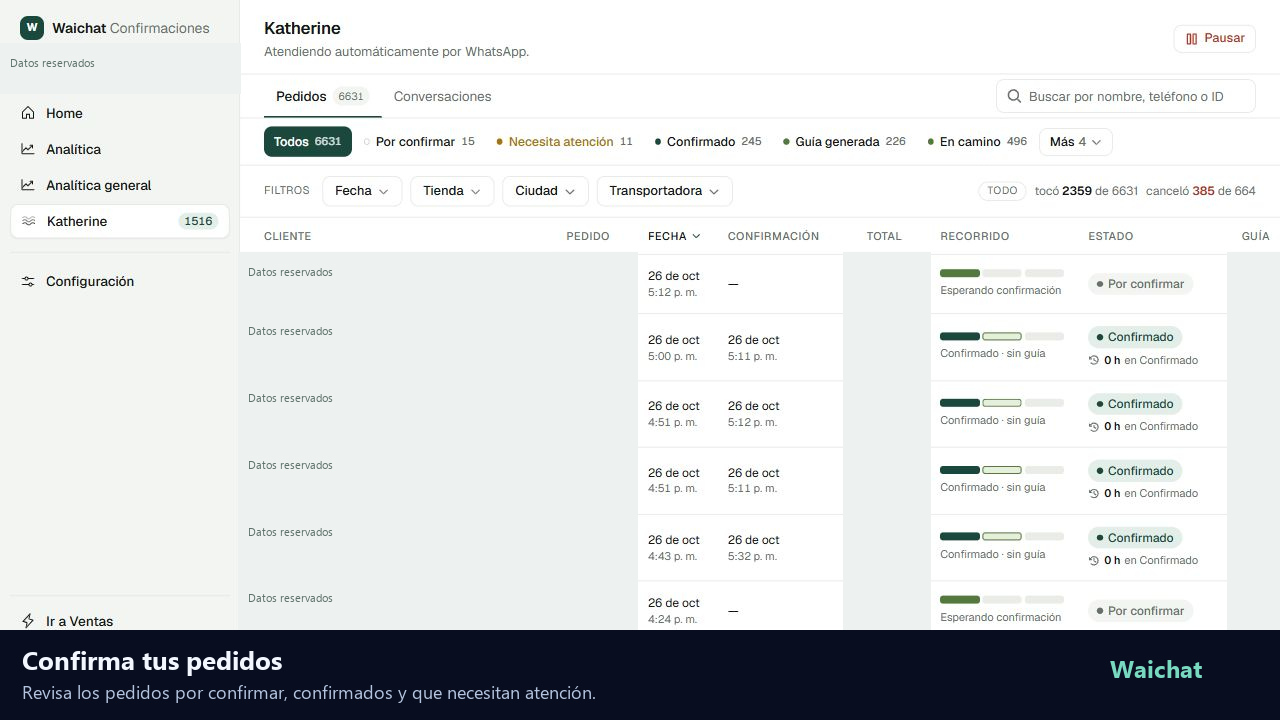Select Katherine in the sidebar
Screen dimensions: 1280x720
(120, 221)
